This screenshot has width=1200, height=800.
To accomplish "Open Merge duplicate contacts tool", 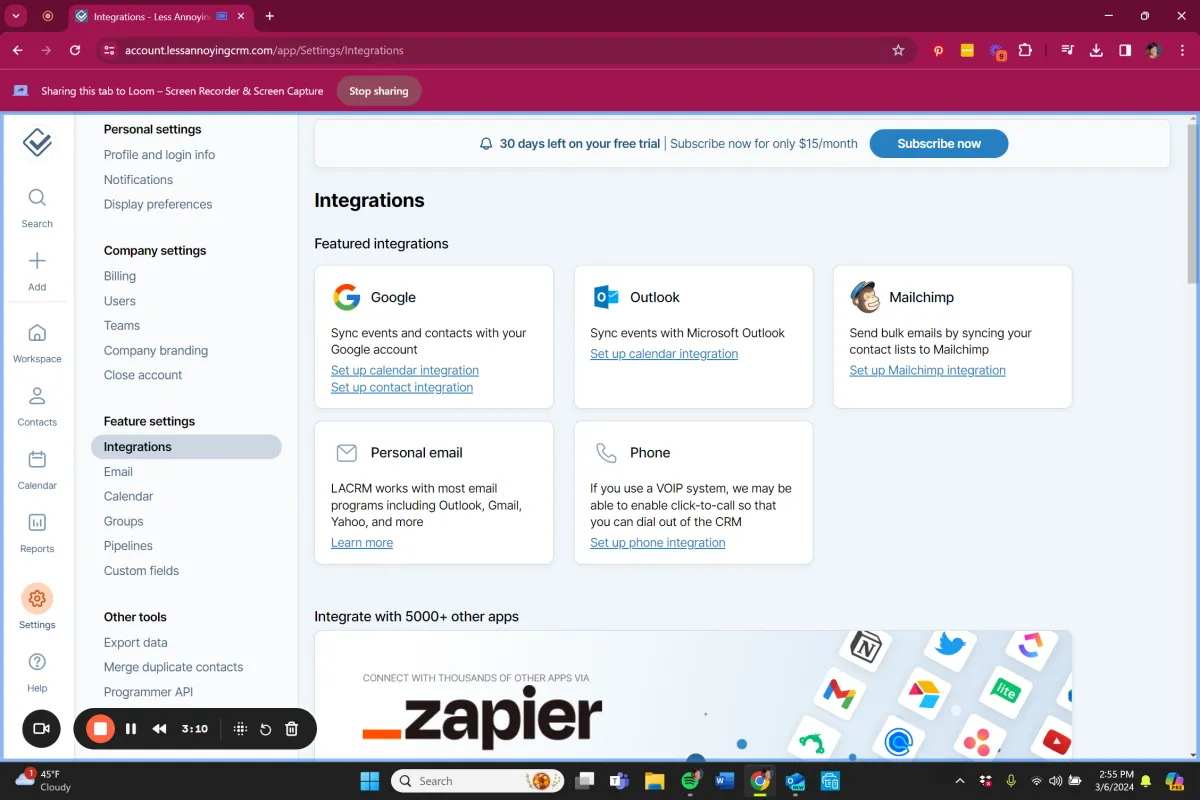I will tap(174, 667).
